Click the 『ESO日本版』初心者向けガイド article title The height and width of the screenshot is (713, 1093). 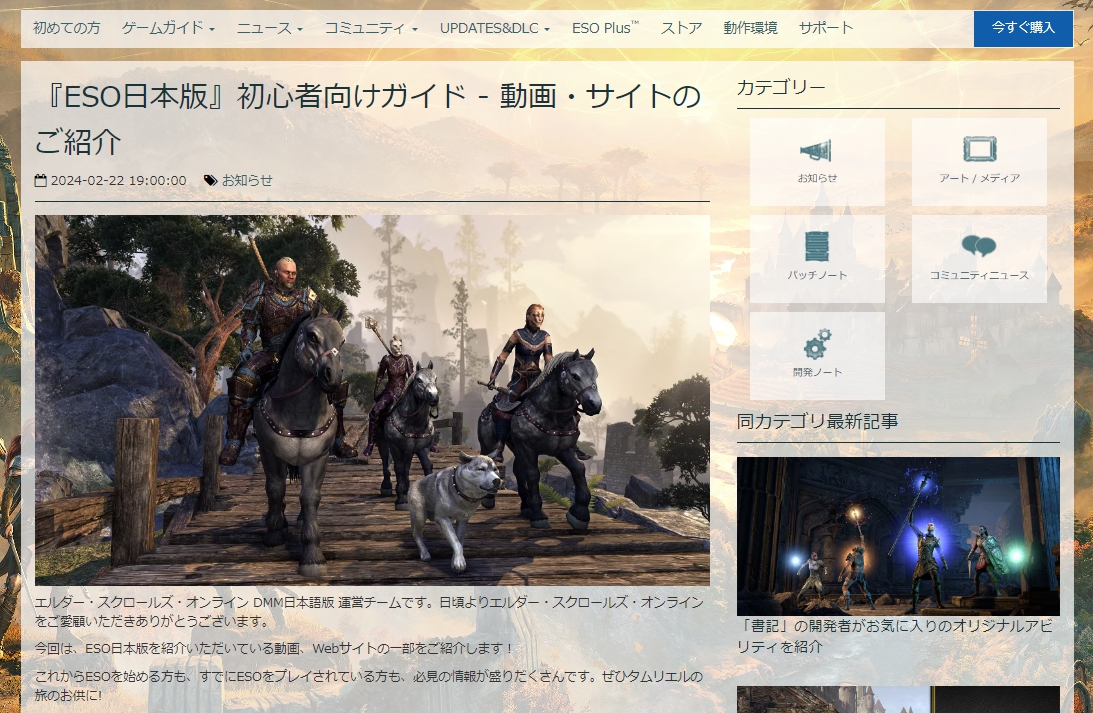[x=369, y=118]
